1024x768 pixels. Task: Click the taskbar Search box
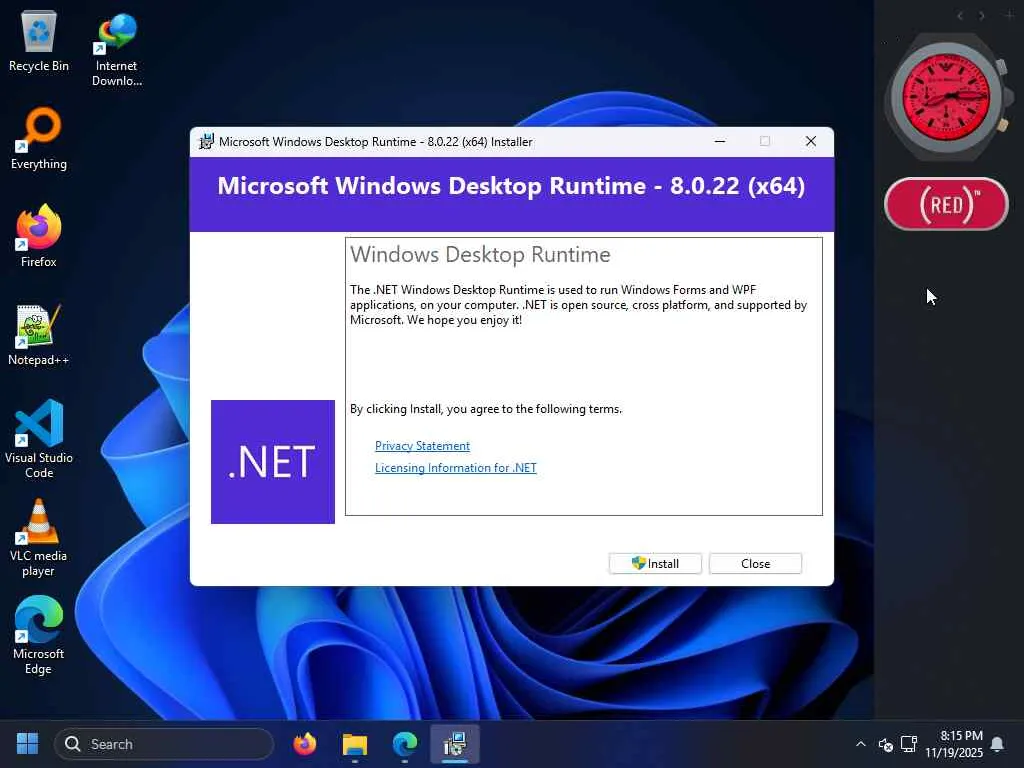163,744
